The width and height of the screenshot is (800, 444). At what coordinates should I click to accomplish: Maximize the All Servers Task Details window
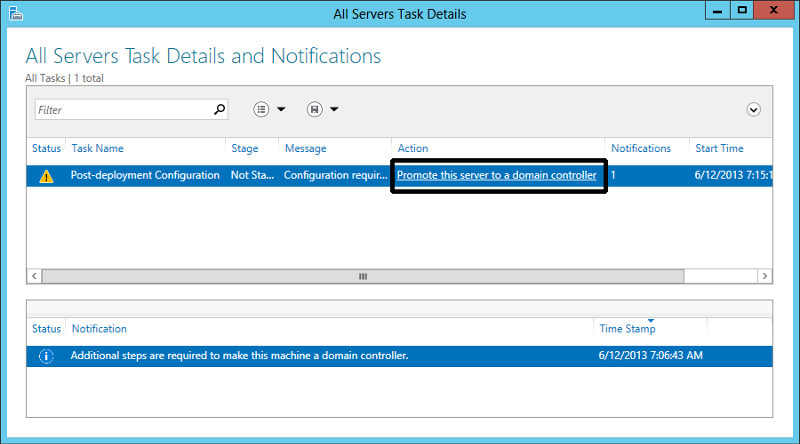(x=742, y=10)
